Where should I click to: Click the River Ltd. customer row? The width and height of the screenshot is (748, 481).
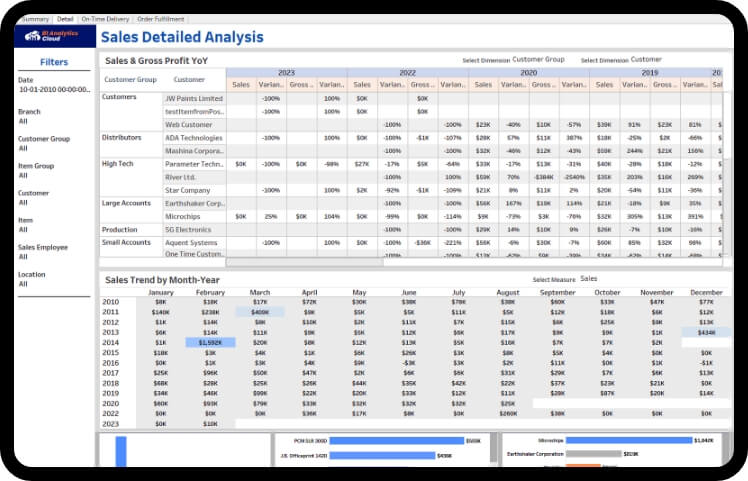180,177
